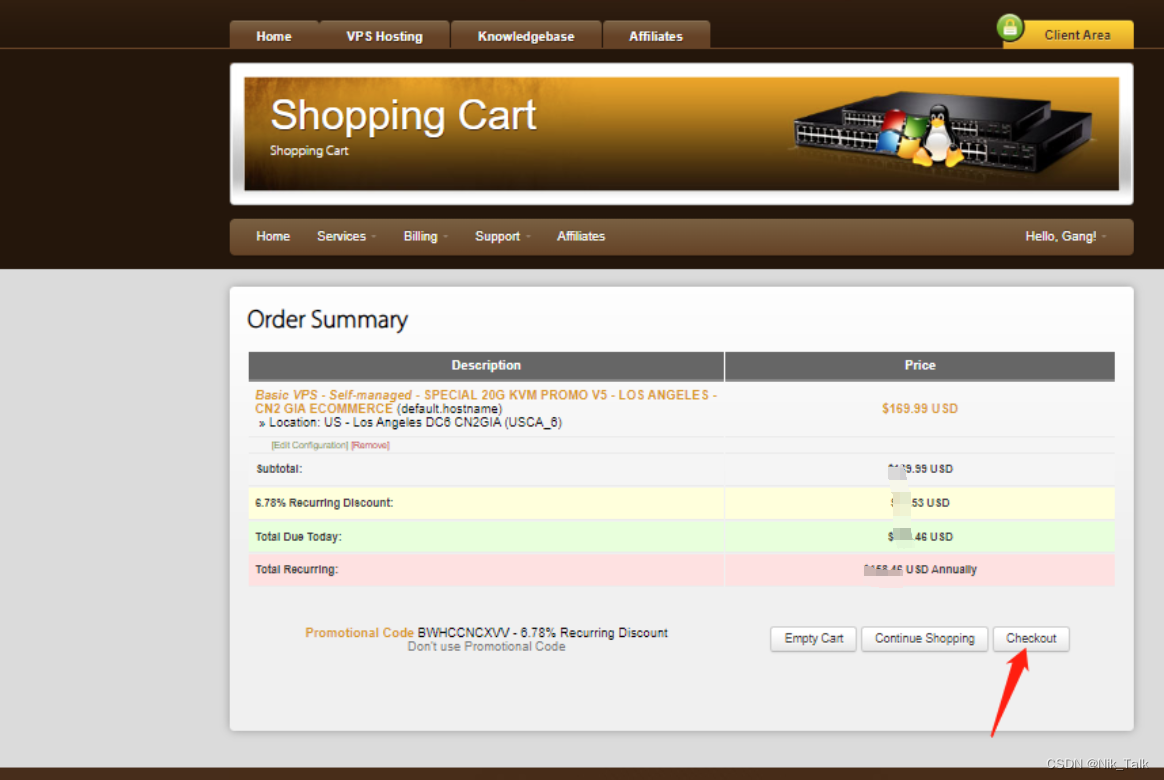1164x780 pixels.
Task: Expand the Support dropdown menu
Action: click(503, 236)
